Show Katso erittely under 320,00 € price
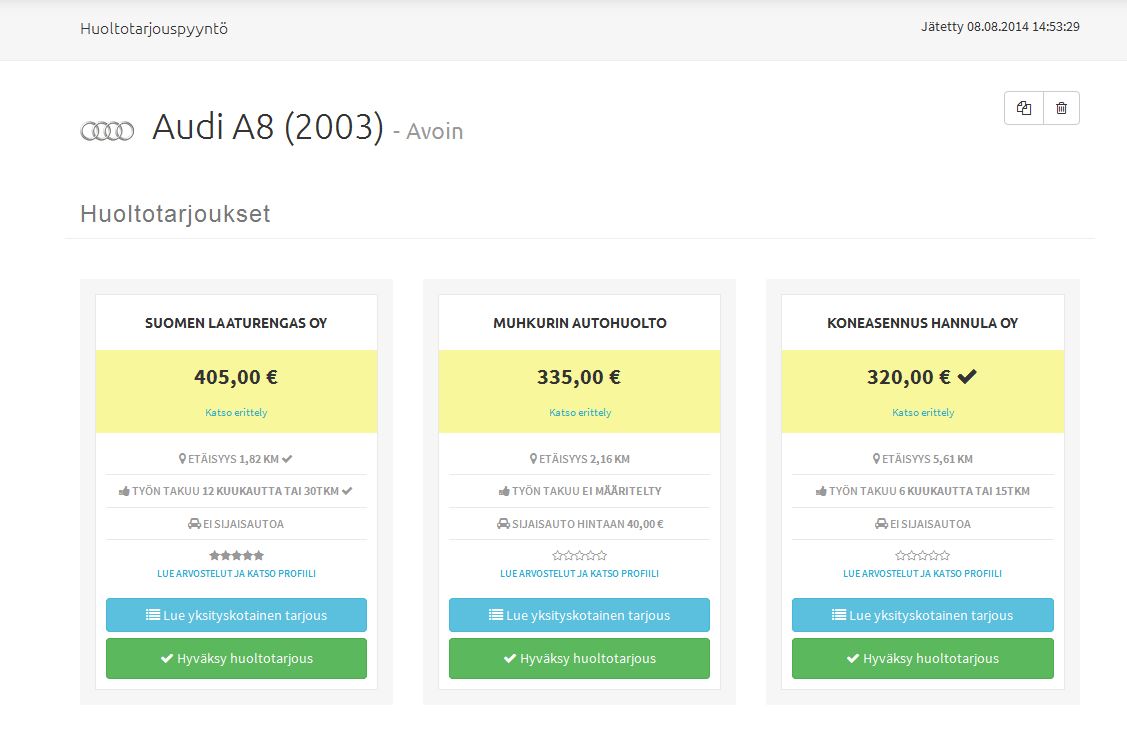 (922, 412)
